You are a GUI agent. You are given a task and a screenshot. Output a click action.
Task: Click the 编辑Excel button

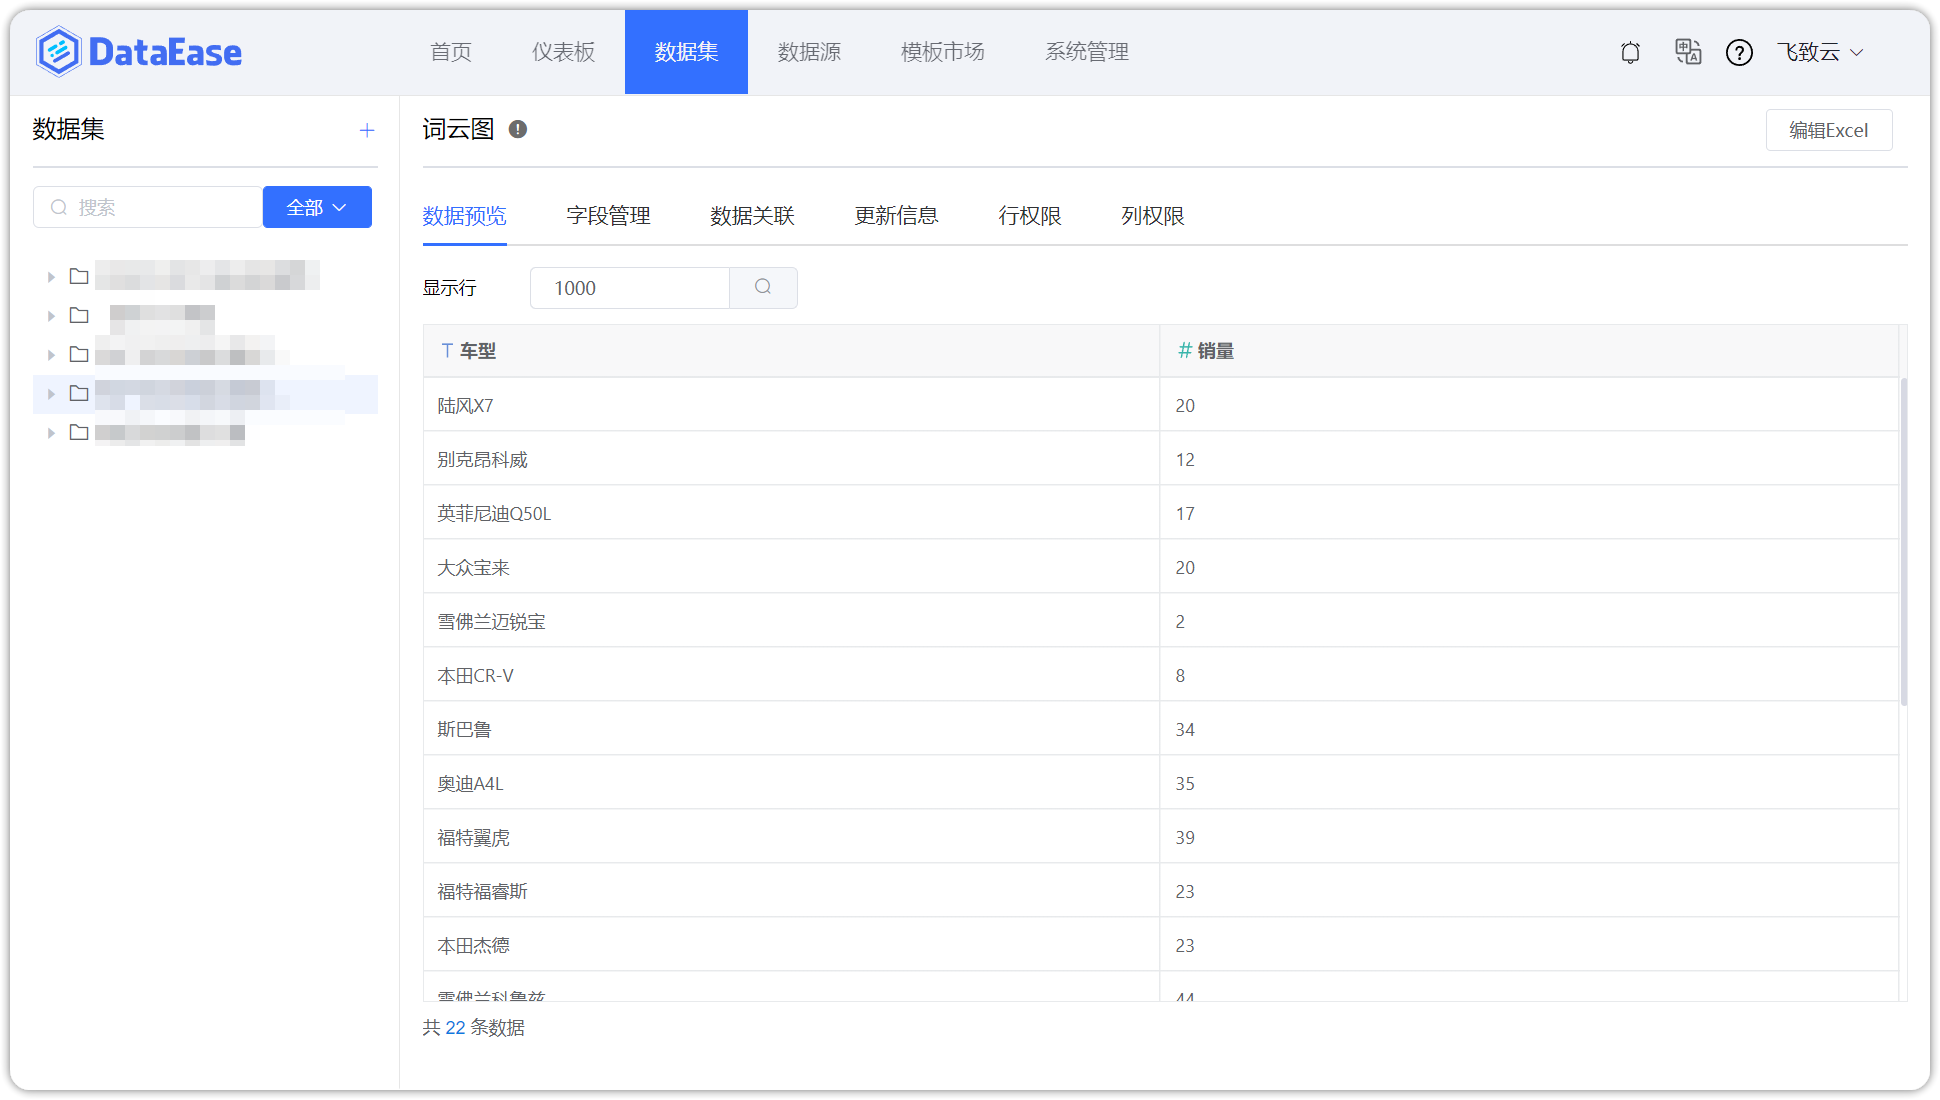(1829, 130)
